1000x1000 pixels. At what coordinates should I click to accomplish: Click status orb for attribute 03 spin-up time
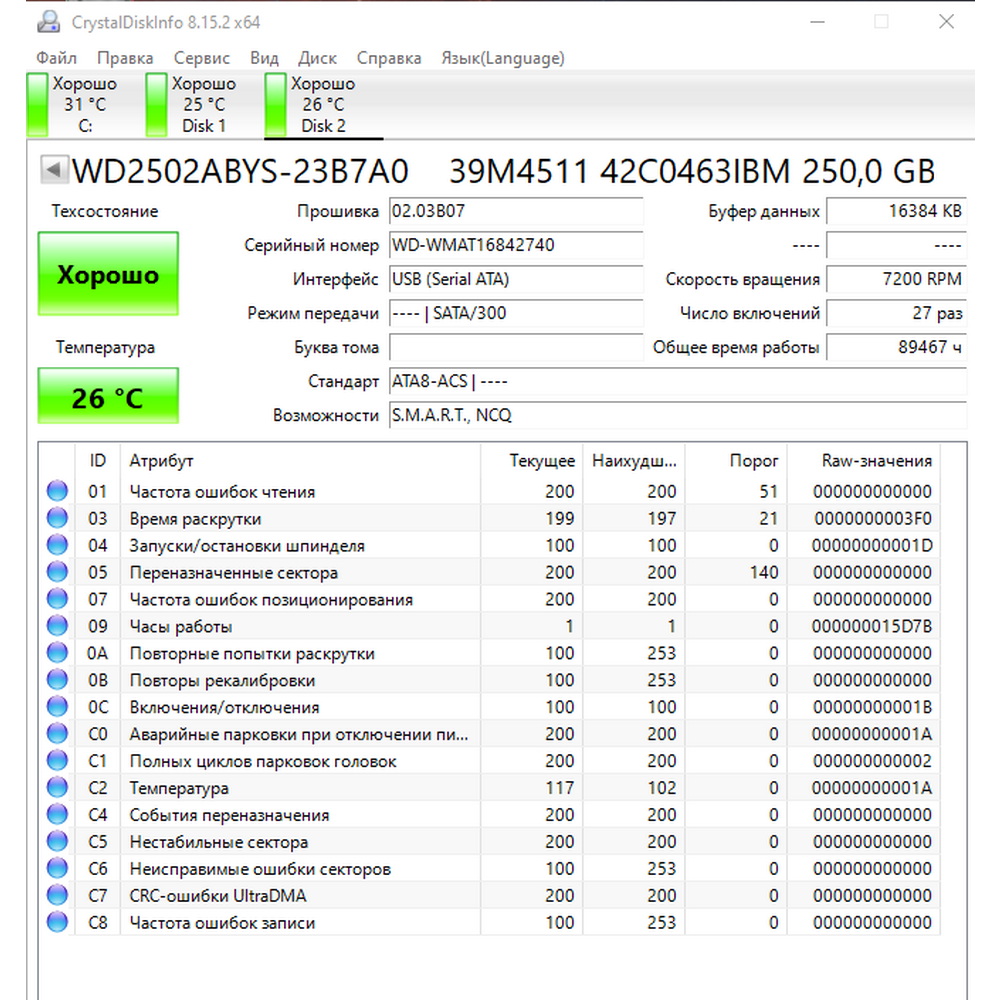pyautogui.click(x=57, y=518)
